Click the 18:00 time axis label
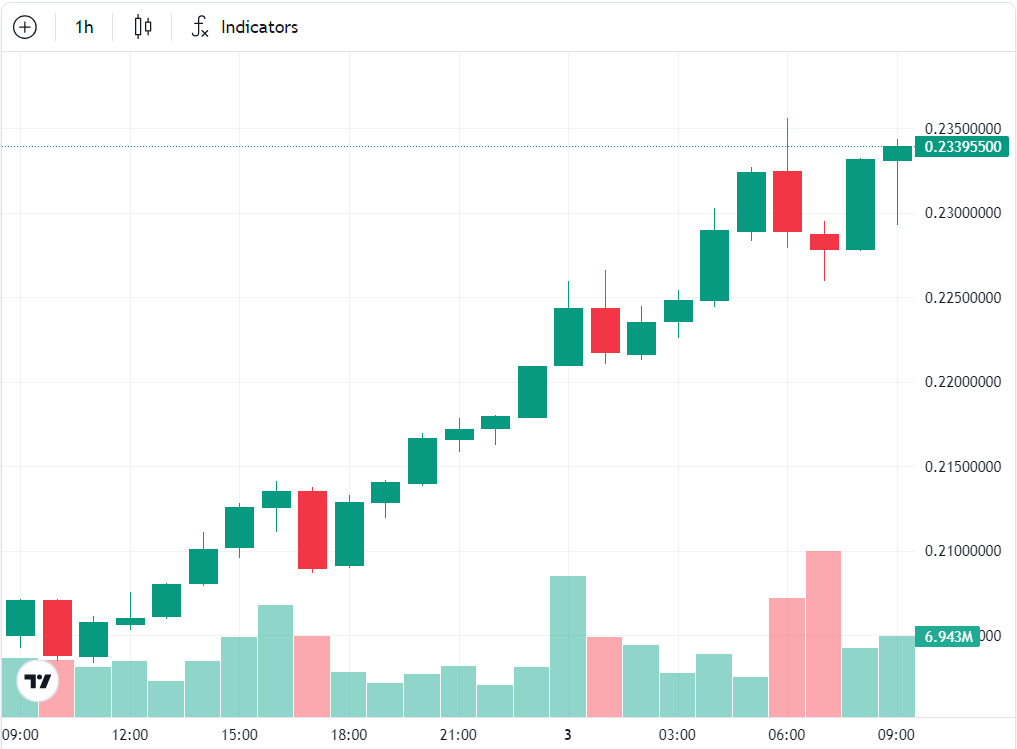The width and height of the screenshot is (1017, 749). pos(348,735)
